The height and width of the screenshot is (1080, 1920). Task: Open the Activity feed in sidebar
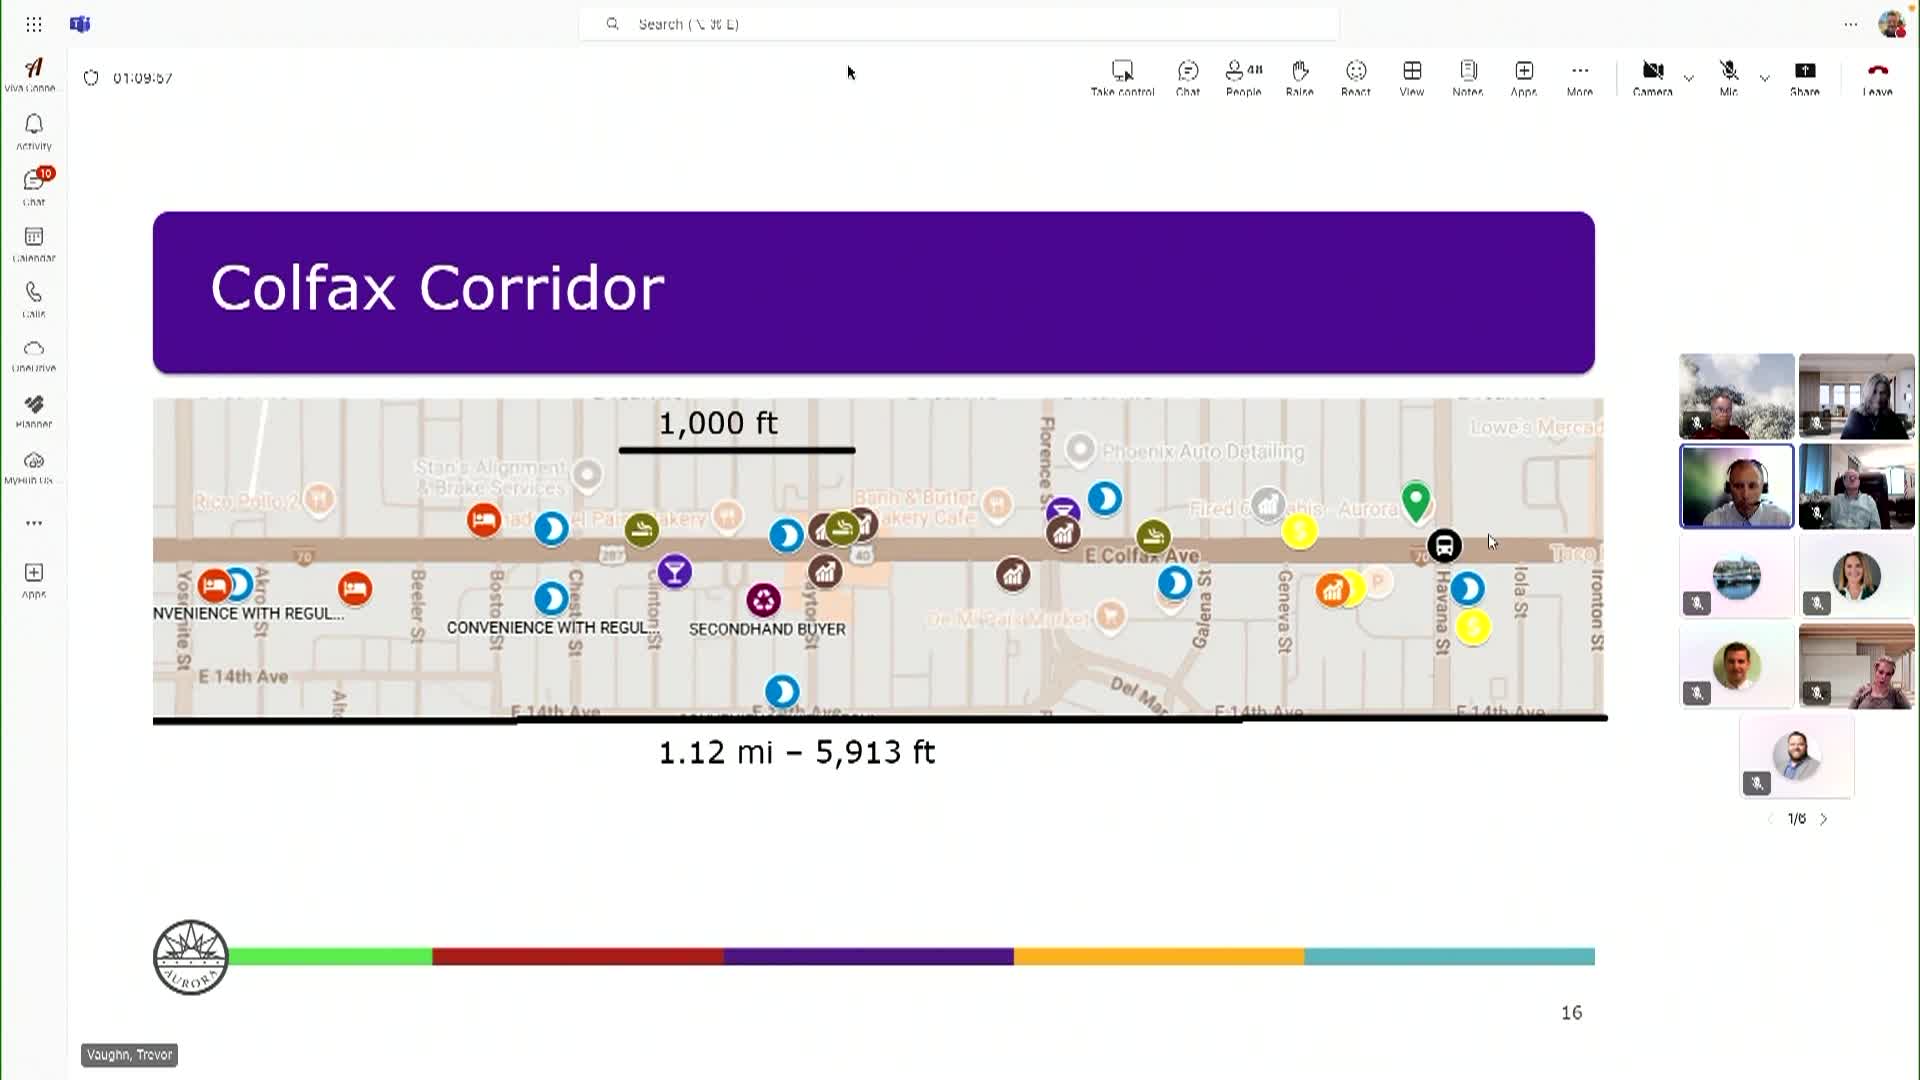pyautogui.click(x=34, y=130)
